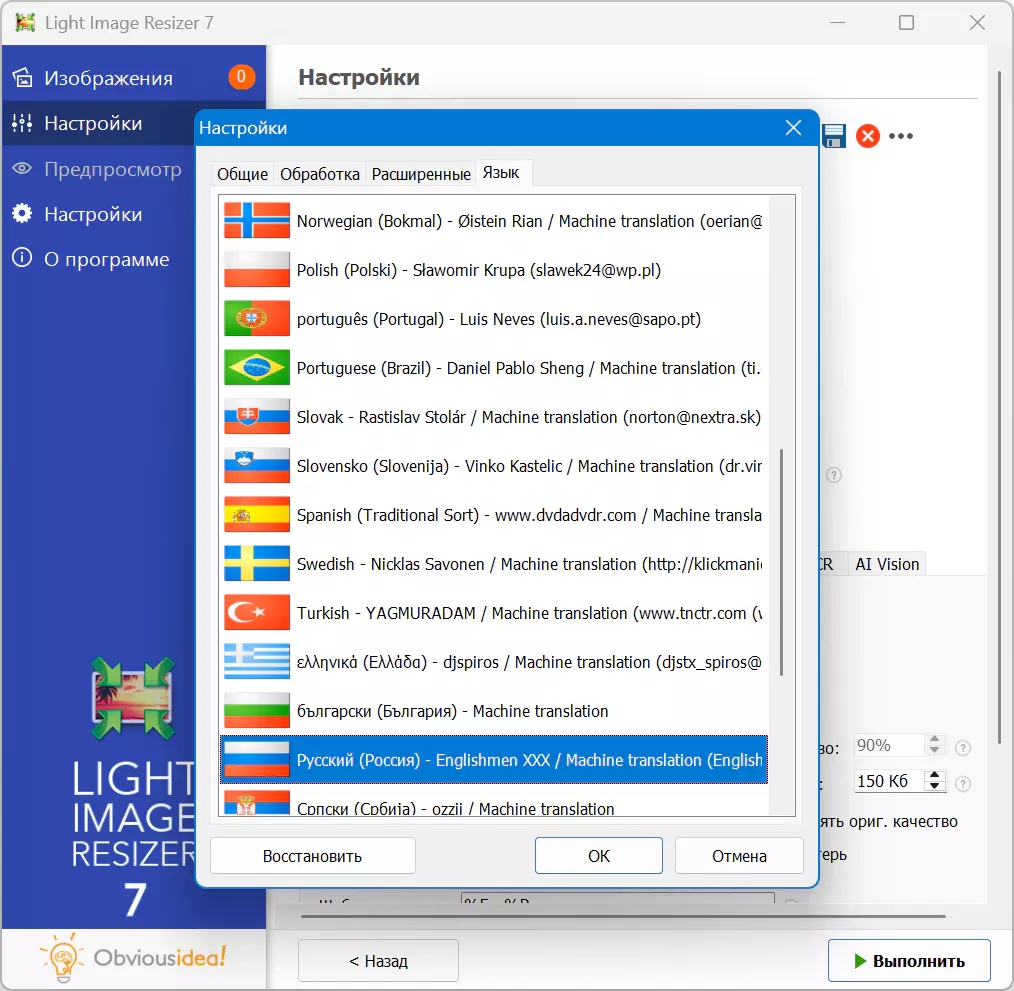Select Српски (Србија) language row
The height and width of the screenshot is (991, 1014).
click(x=494, y=801)
